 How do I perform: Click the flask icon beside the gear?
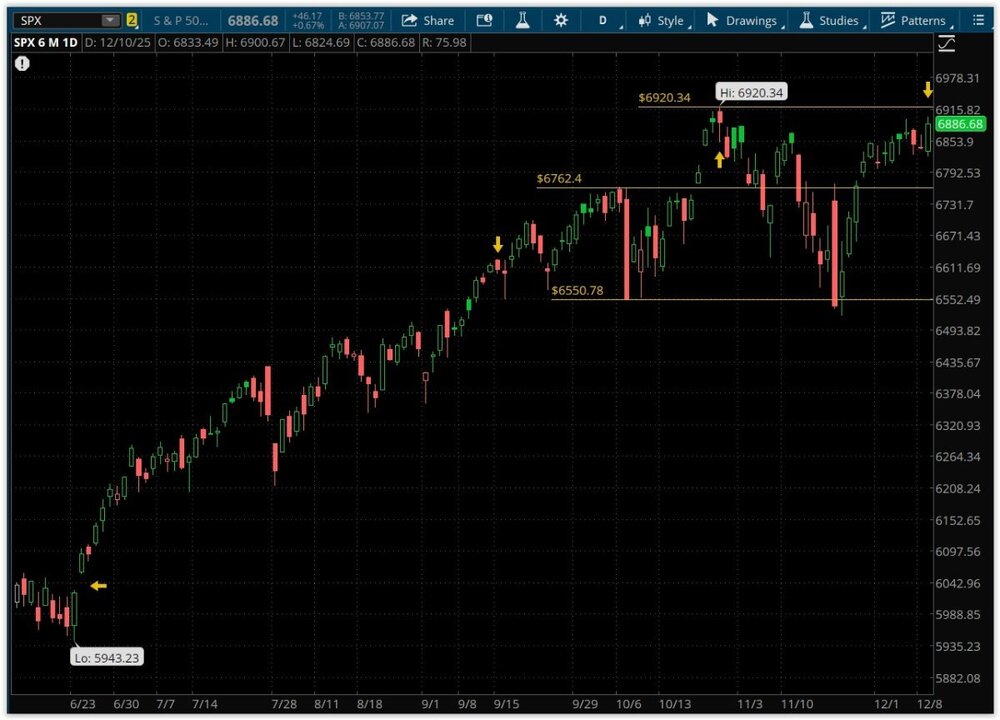pyautogui.click(x=522, y=20)
